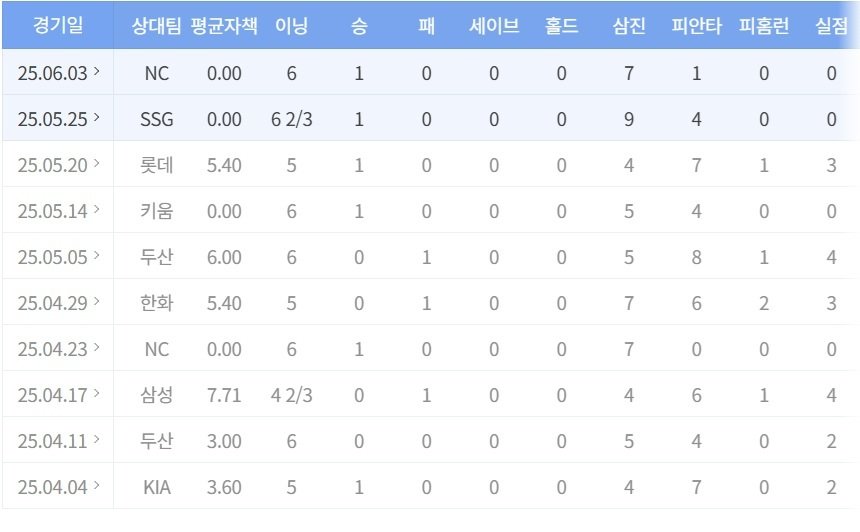Click chevron arrow next to 25.05.14

click(97, 209)
